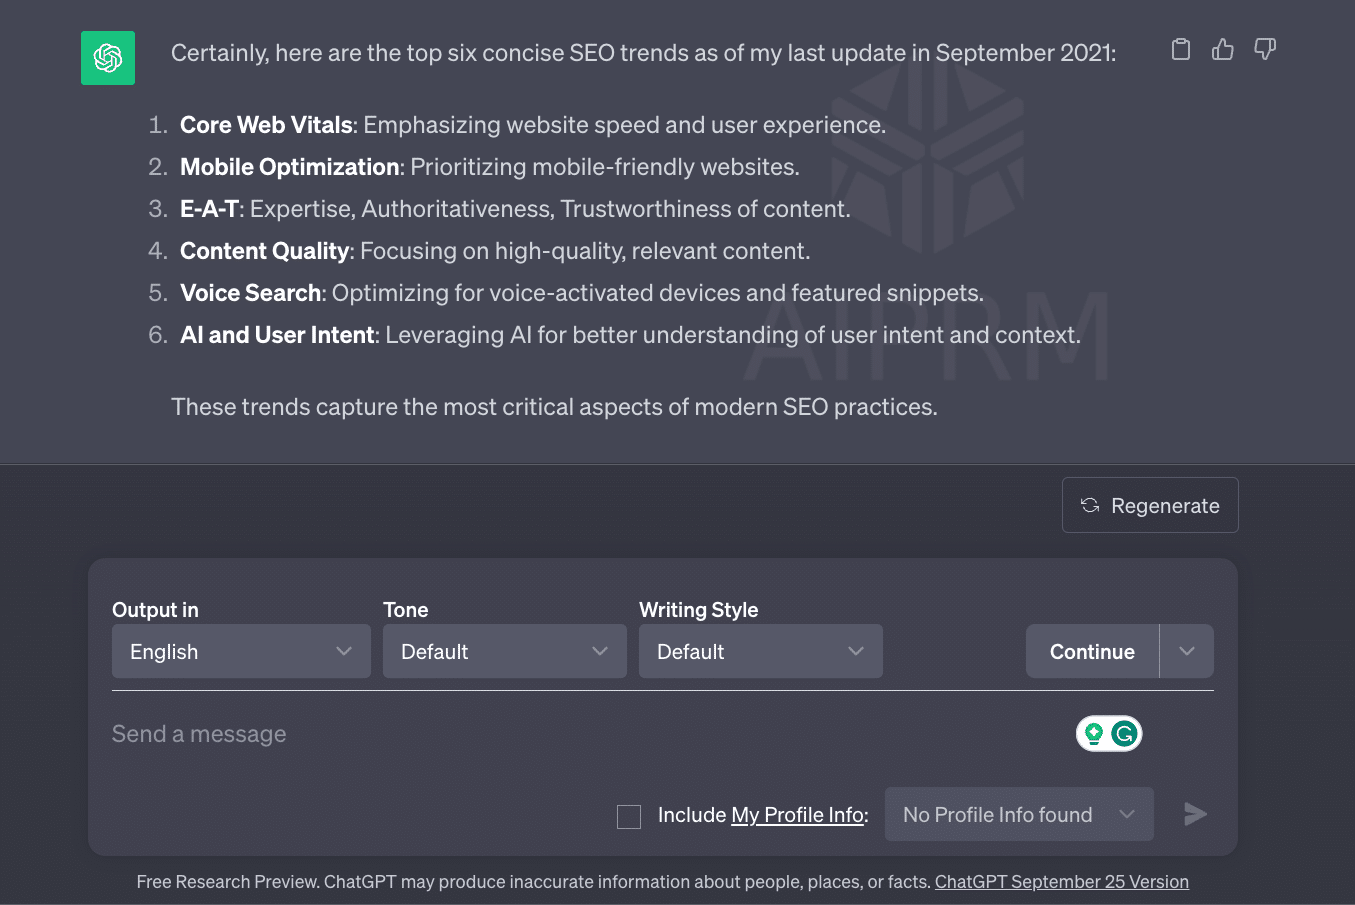The width and height of the screenshot is (1355, 905).
Task: Open the Tone Default dropdown
Action: (505, 651)
